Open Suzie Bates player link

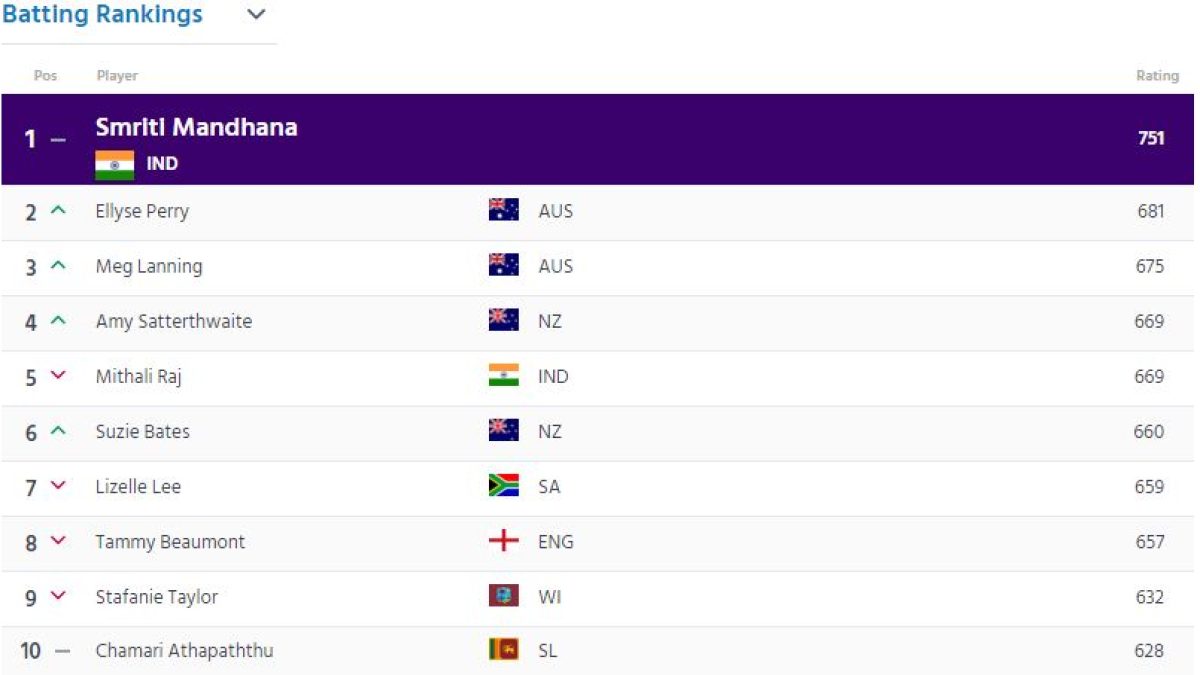pos(142,431)
